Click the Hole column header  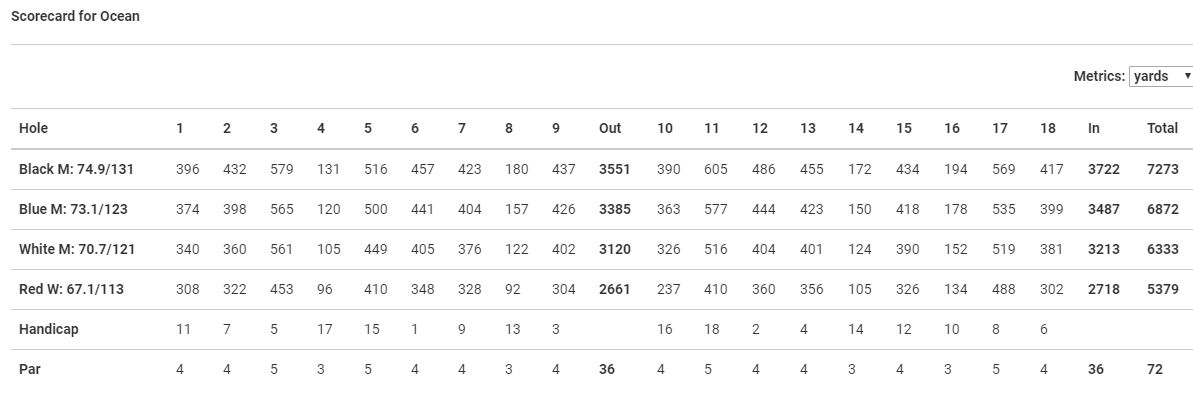(x=33, y=129)
